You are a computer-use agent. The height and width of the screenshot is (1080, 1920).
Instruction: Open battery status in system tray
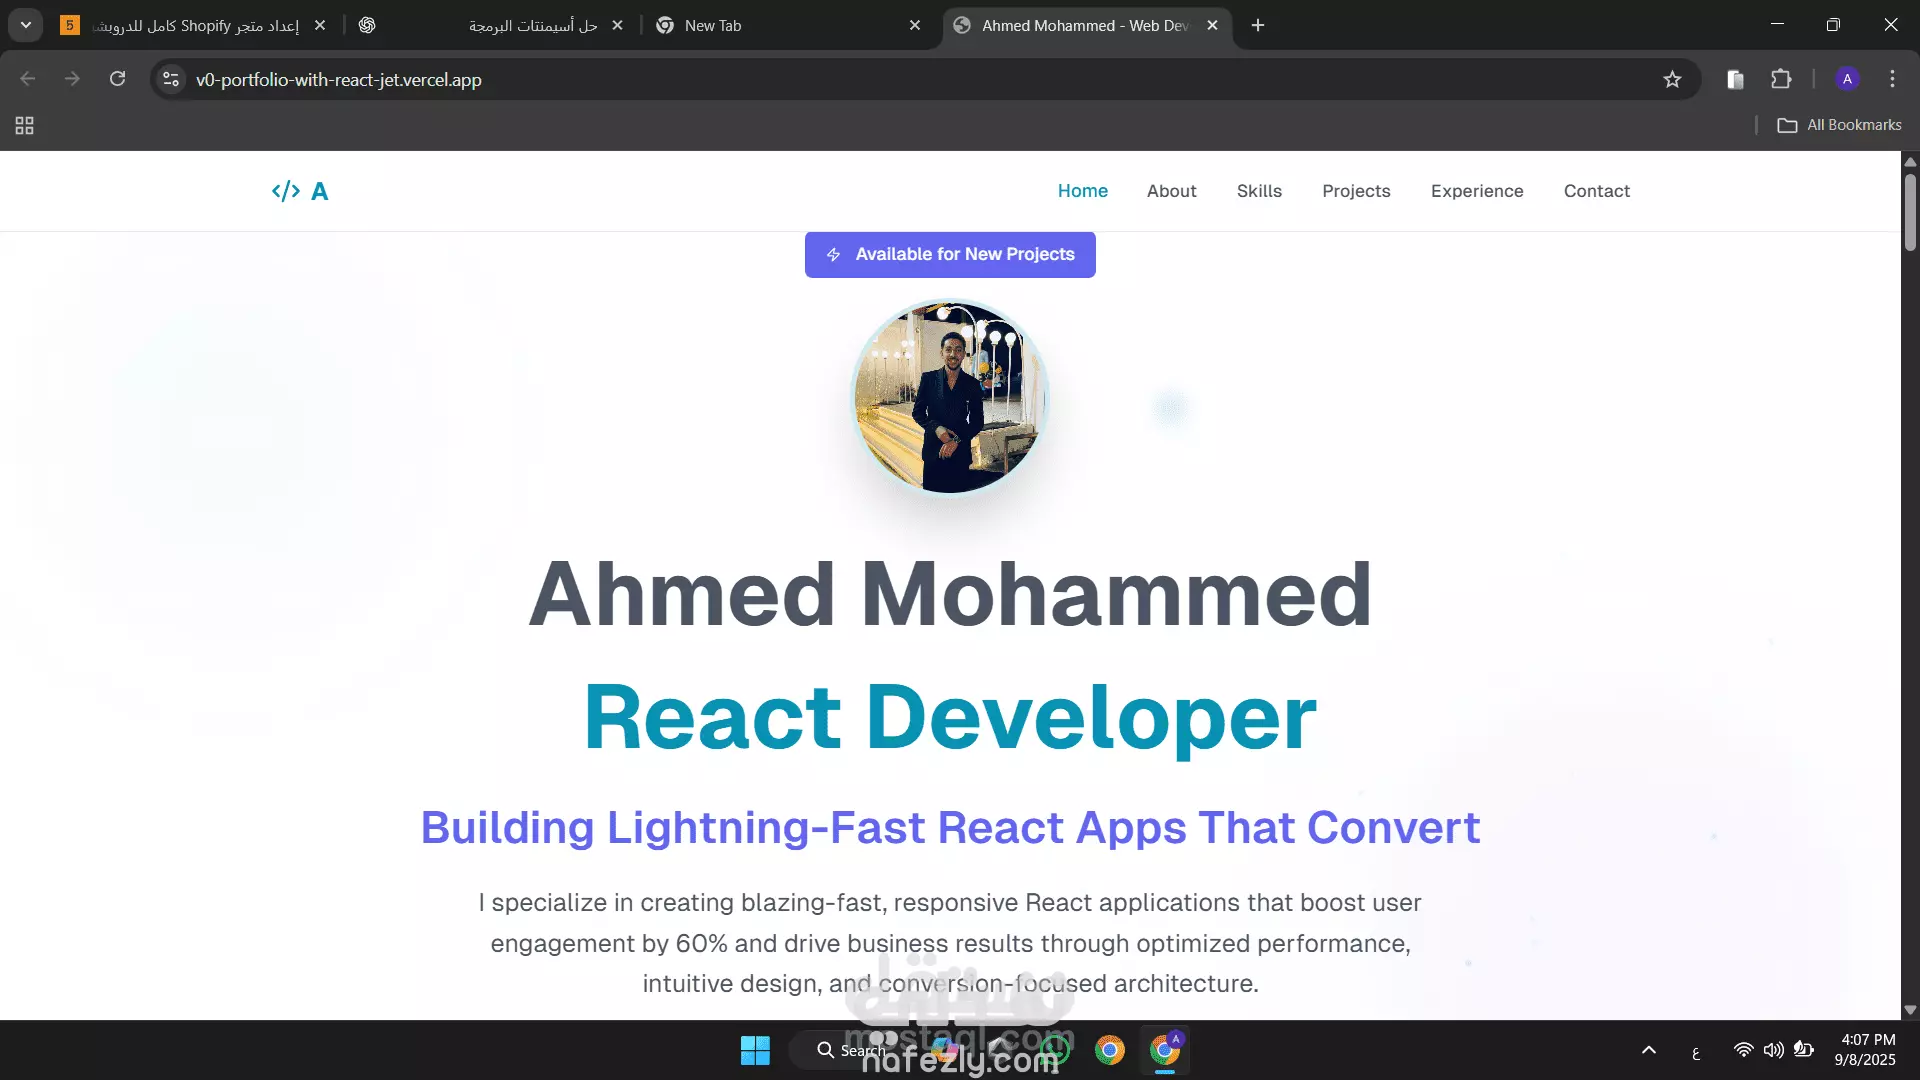[x=1804, y=1050]
